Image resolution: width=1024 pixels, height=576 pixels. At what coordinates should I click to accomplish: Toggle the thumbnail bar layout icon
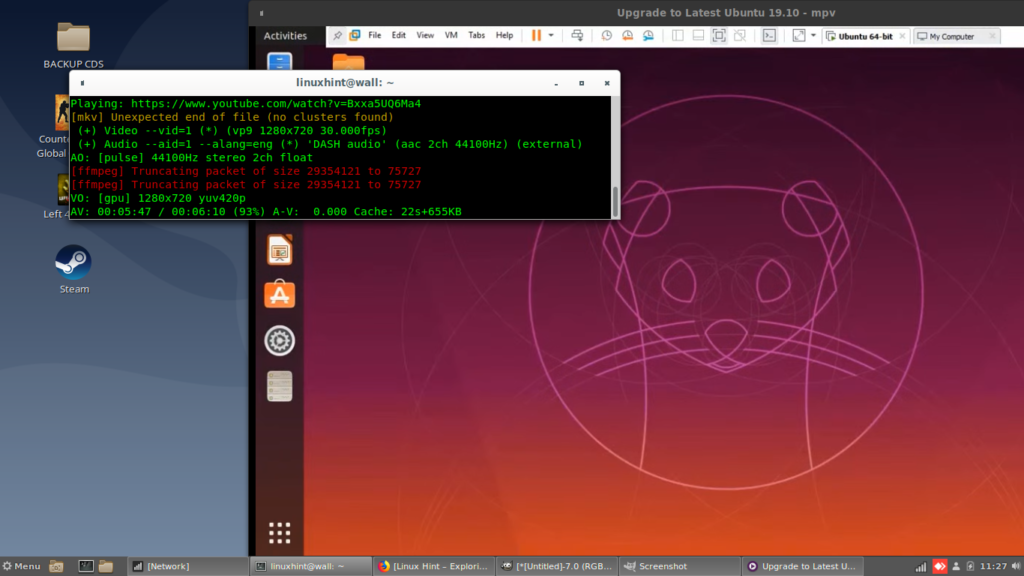point(698,35)
